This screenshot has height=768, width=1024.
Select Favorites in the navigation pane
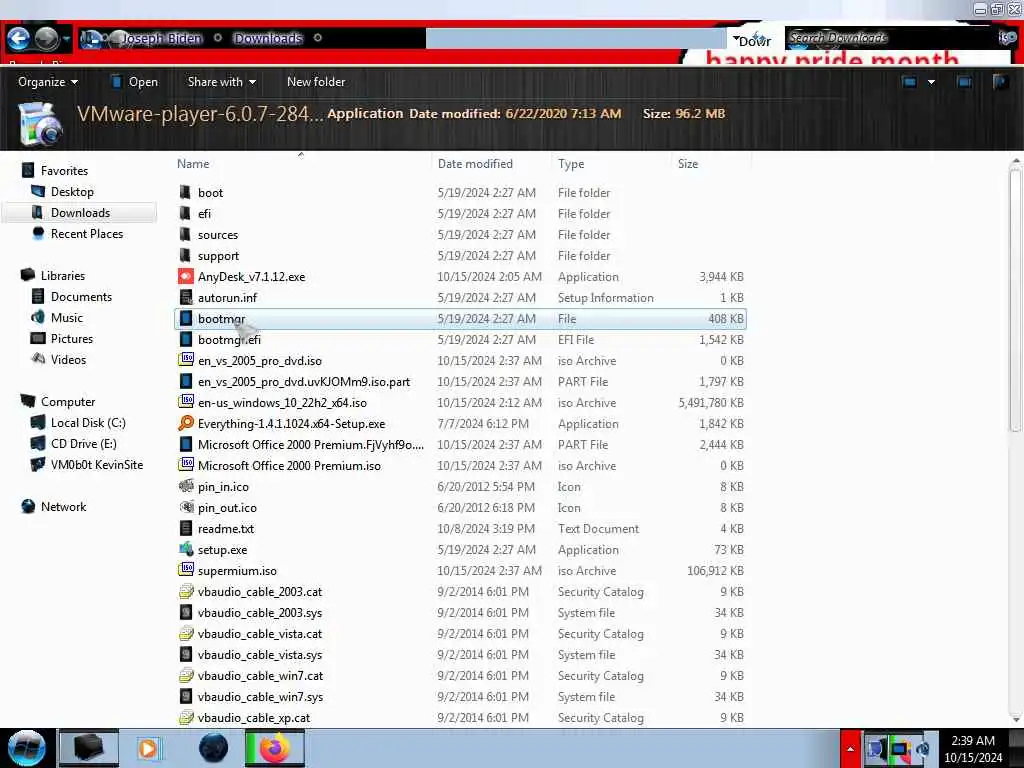coord(64,170)
